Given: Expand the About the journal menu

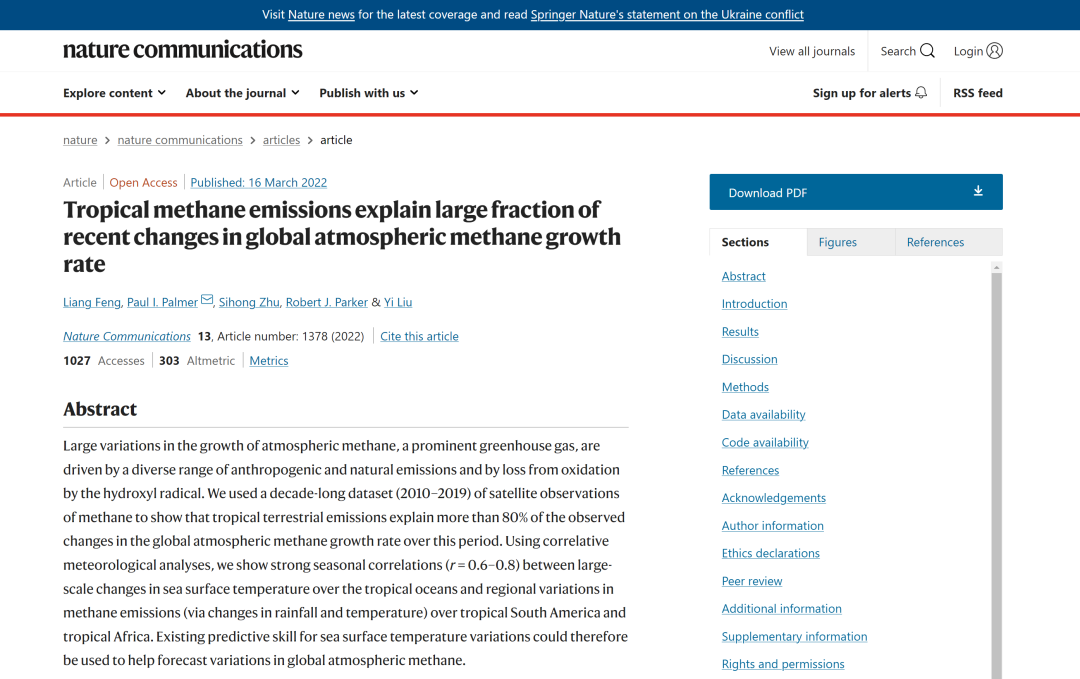Looking at the screenshot, I should [x=242, y=93].
